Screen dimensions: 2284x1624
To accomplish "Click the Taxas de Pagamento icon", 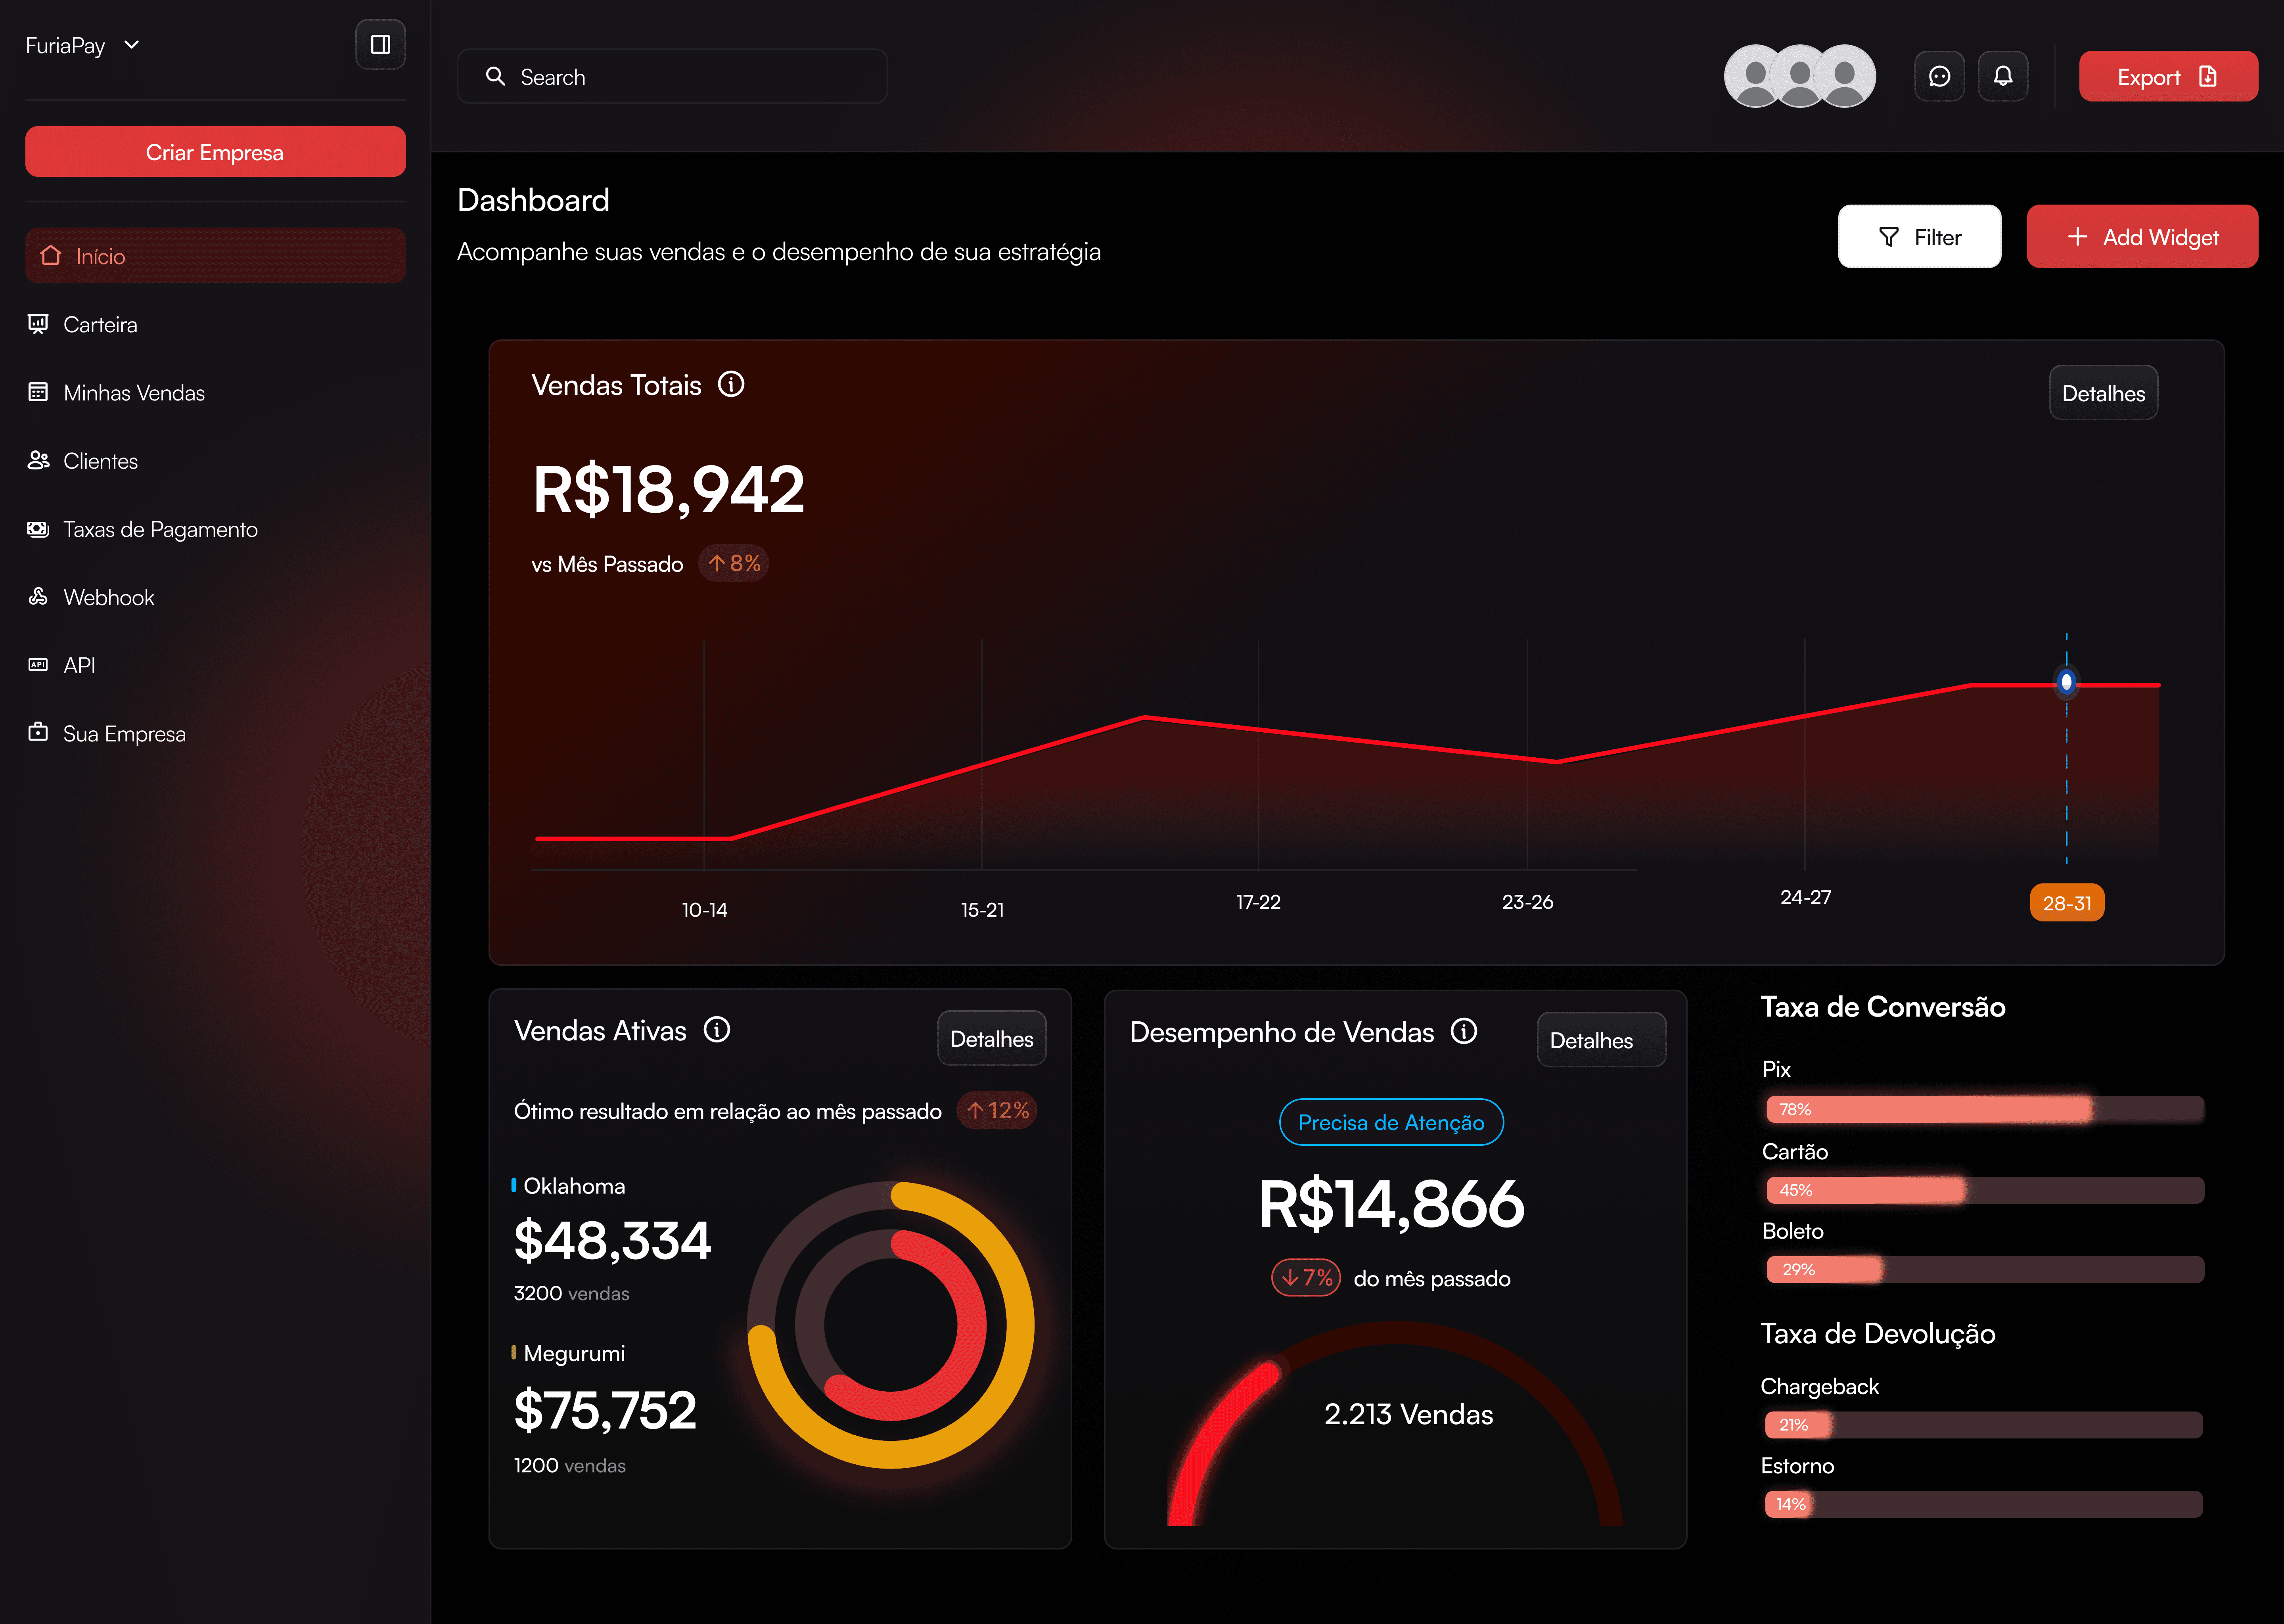I will 38,528.
